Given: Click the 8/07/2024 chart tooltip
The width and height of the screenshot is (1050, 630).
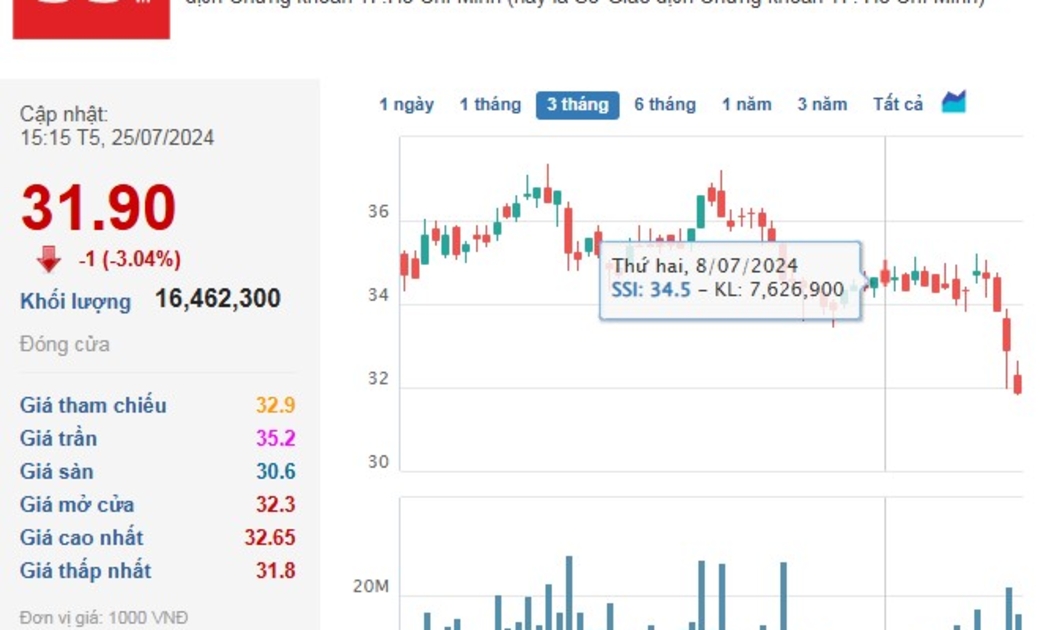Looking at the screenshot, I should point(730,279).
